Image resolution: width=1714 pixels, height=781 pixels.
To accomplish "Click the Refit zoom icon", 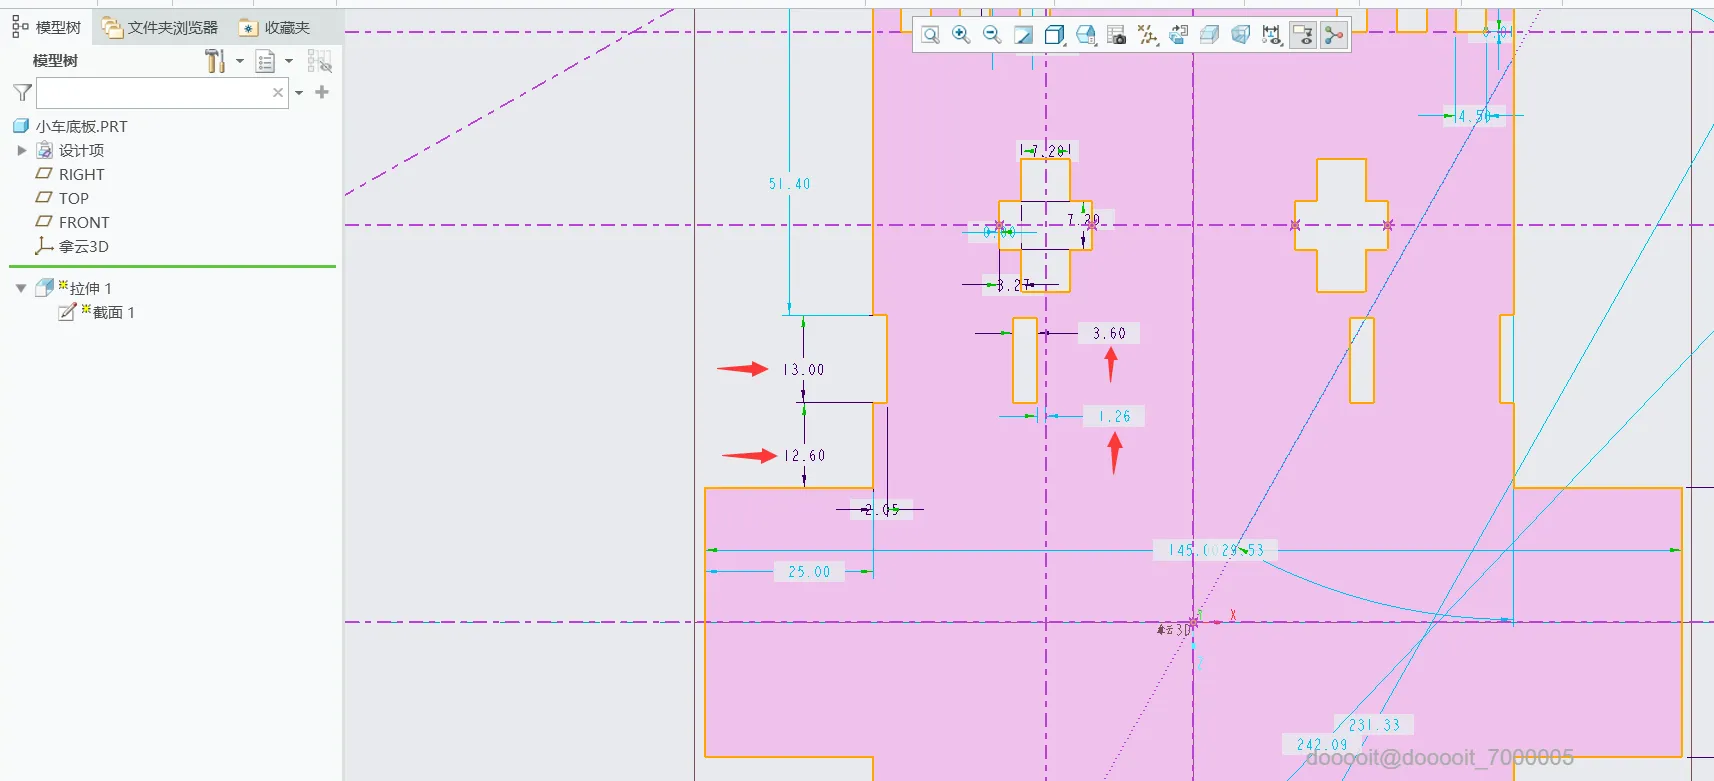I will 930,35.
